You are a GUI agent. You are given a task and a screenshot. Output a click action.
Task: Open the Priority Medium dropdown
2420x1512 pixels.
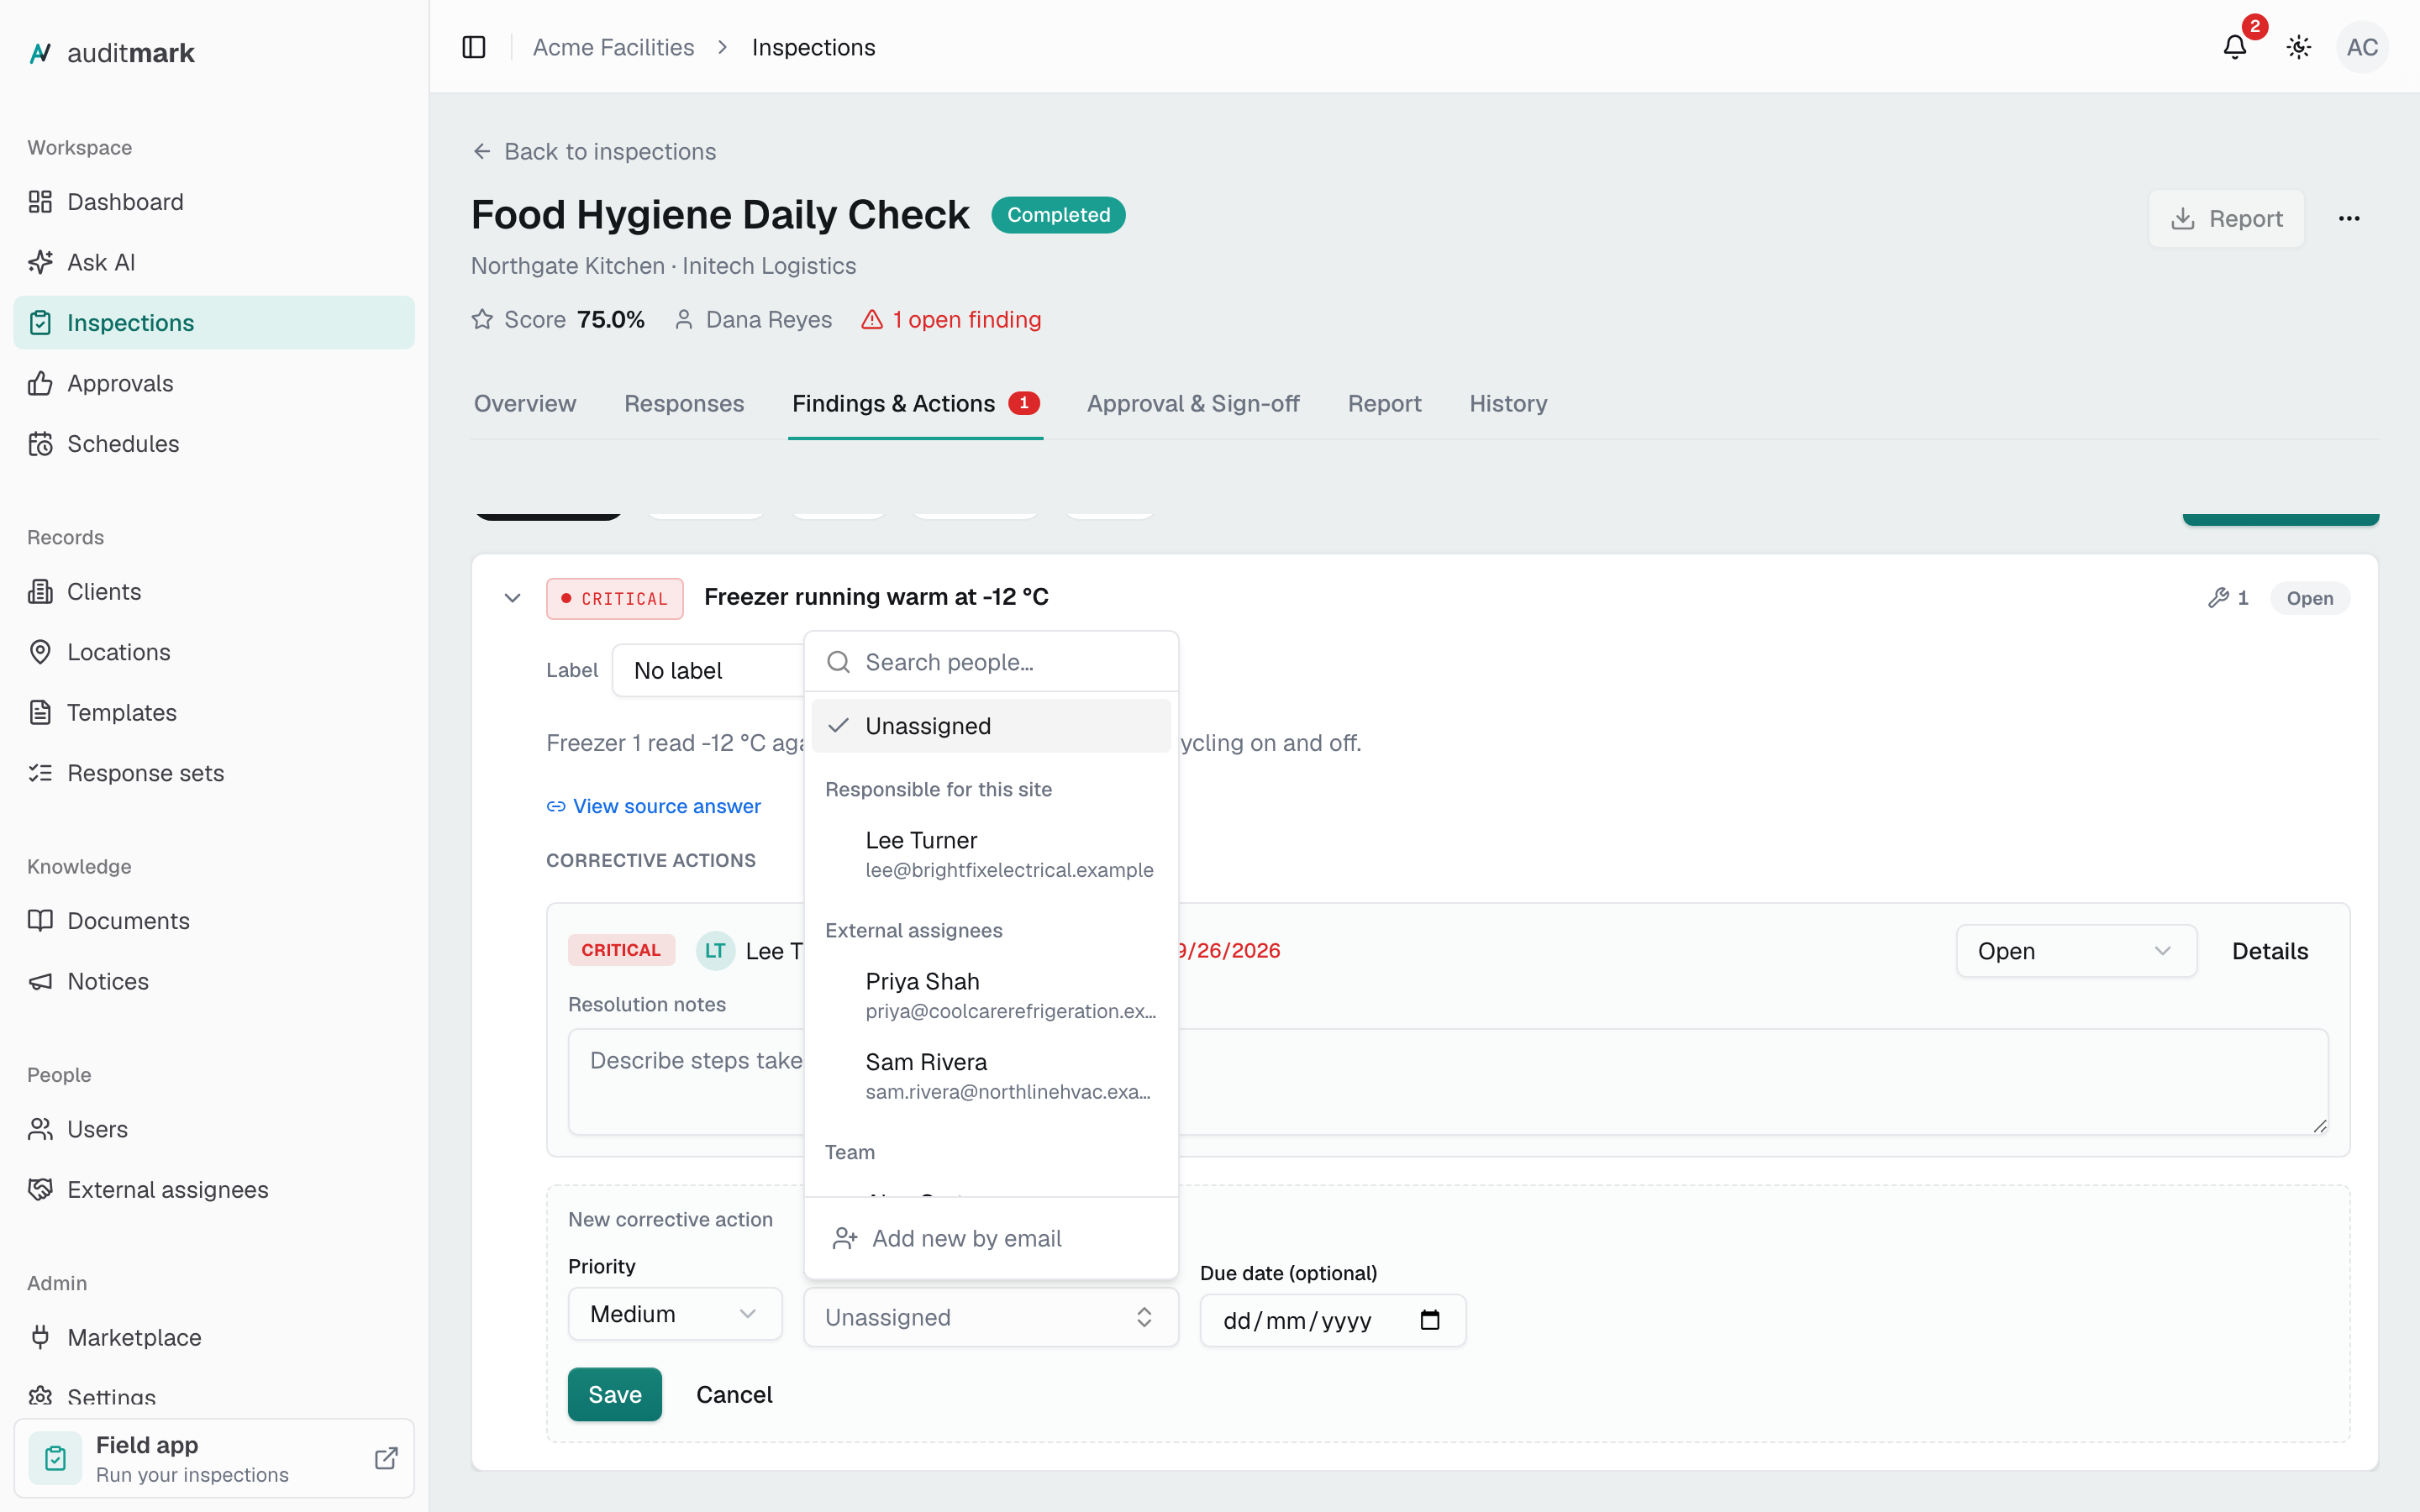(x=675, y=1314)
